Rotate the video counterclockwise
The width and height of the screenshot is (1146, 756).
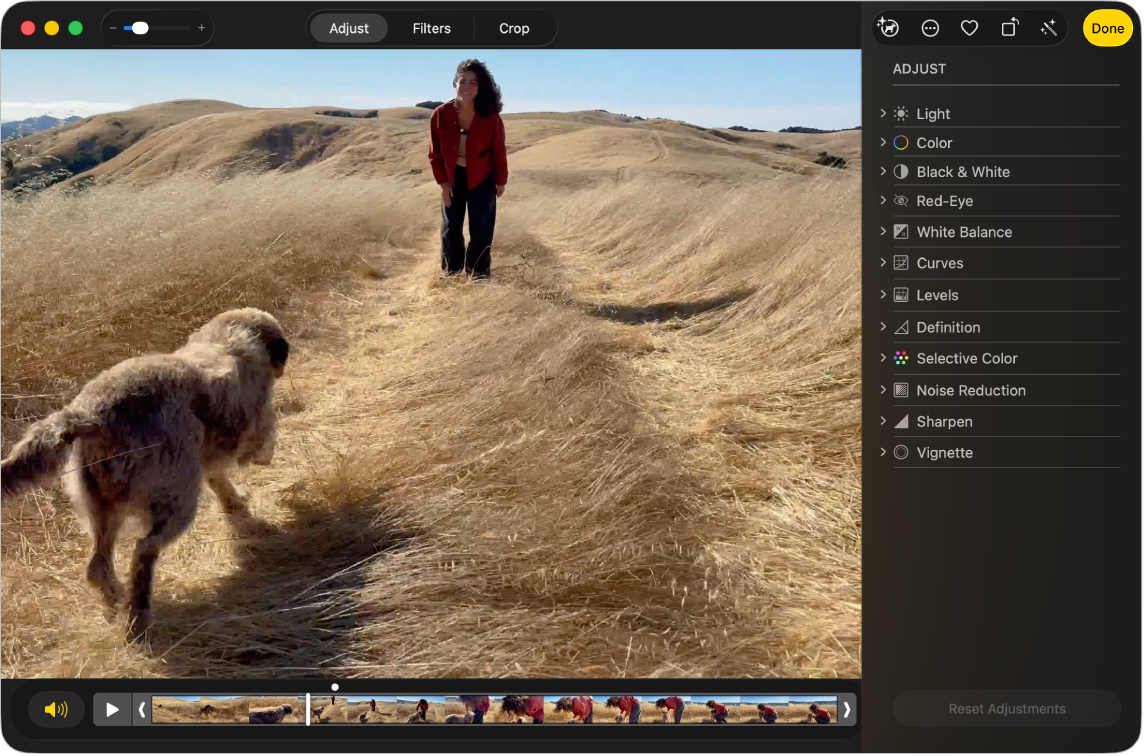[x=1008, y=27]
